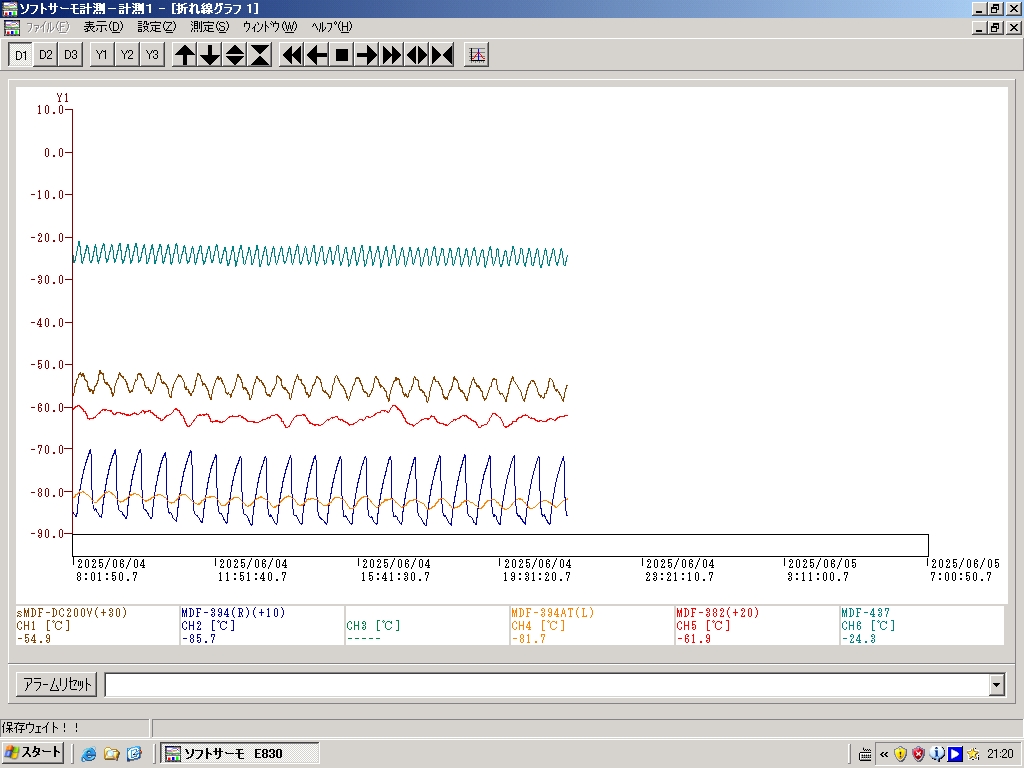Click inside the alarm message field
Image resolution: width=1024 pixels, height=768 pixels.
point(547,685)
